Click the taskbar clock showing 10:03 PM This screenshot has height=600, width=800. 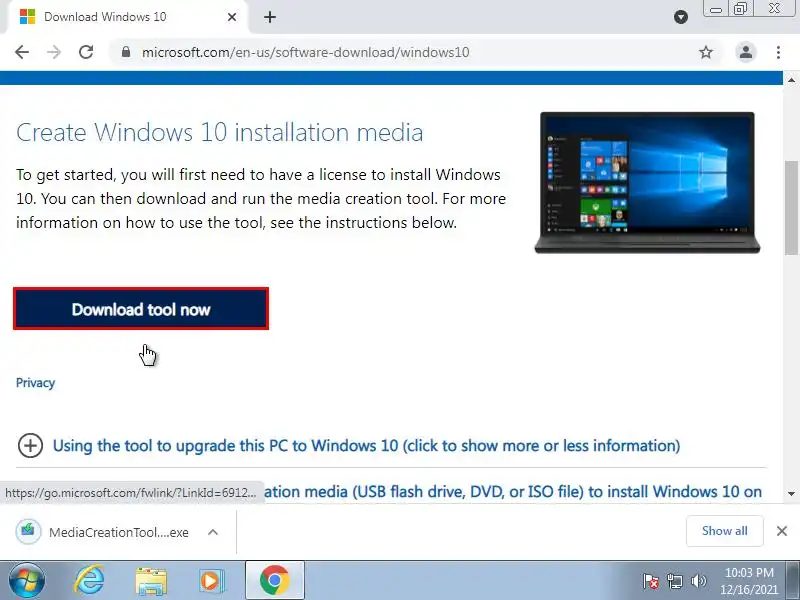pyautogui.click(x=749, y=581)
